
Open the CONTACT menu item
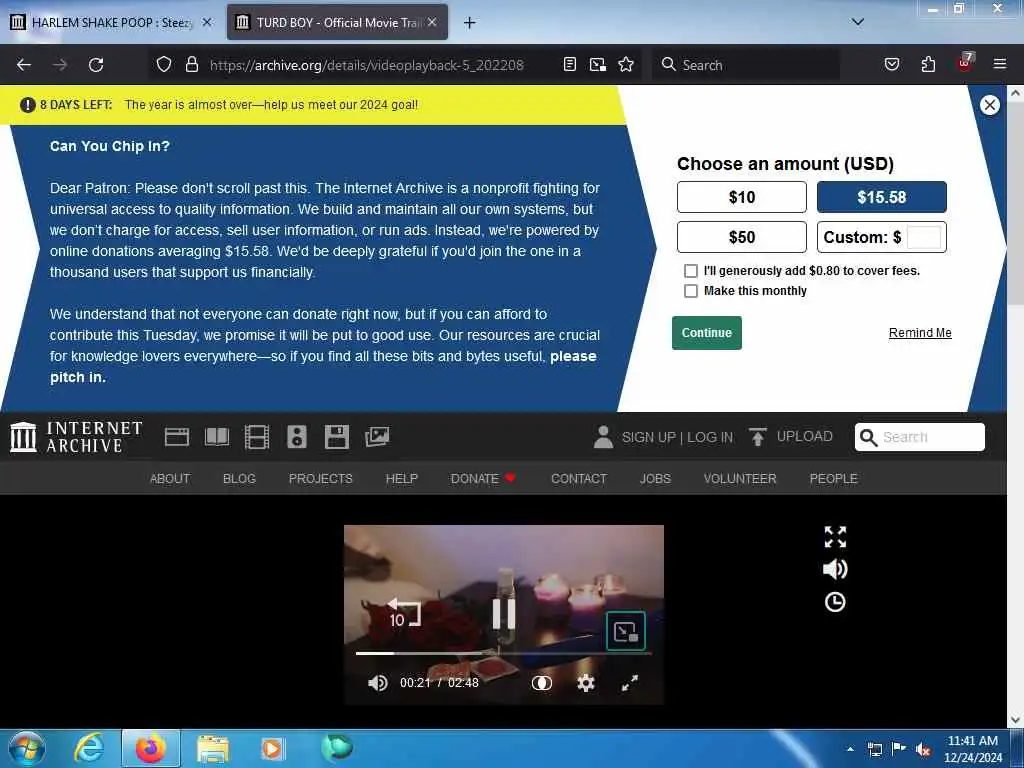click(579, 479)
